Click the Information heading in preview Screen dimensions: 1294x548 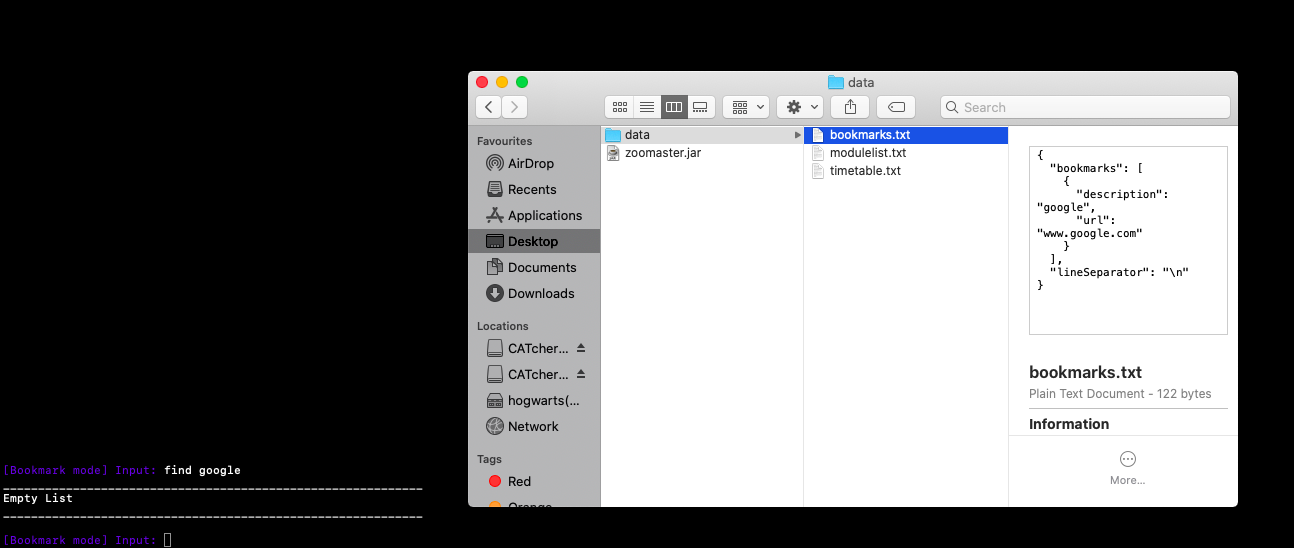[1069, 424]
